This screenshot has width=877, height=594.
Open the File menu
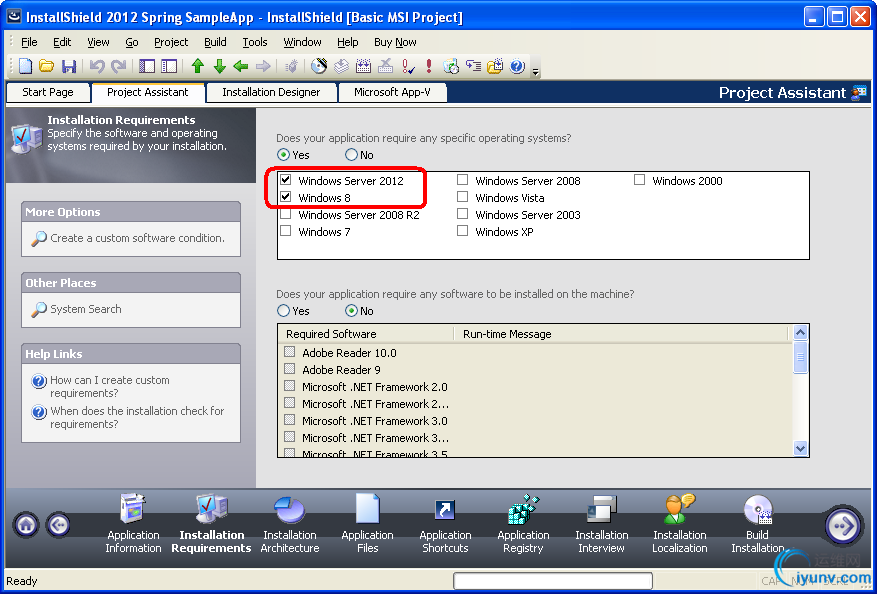click(x=29, y=42)
